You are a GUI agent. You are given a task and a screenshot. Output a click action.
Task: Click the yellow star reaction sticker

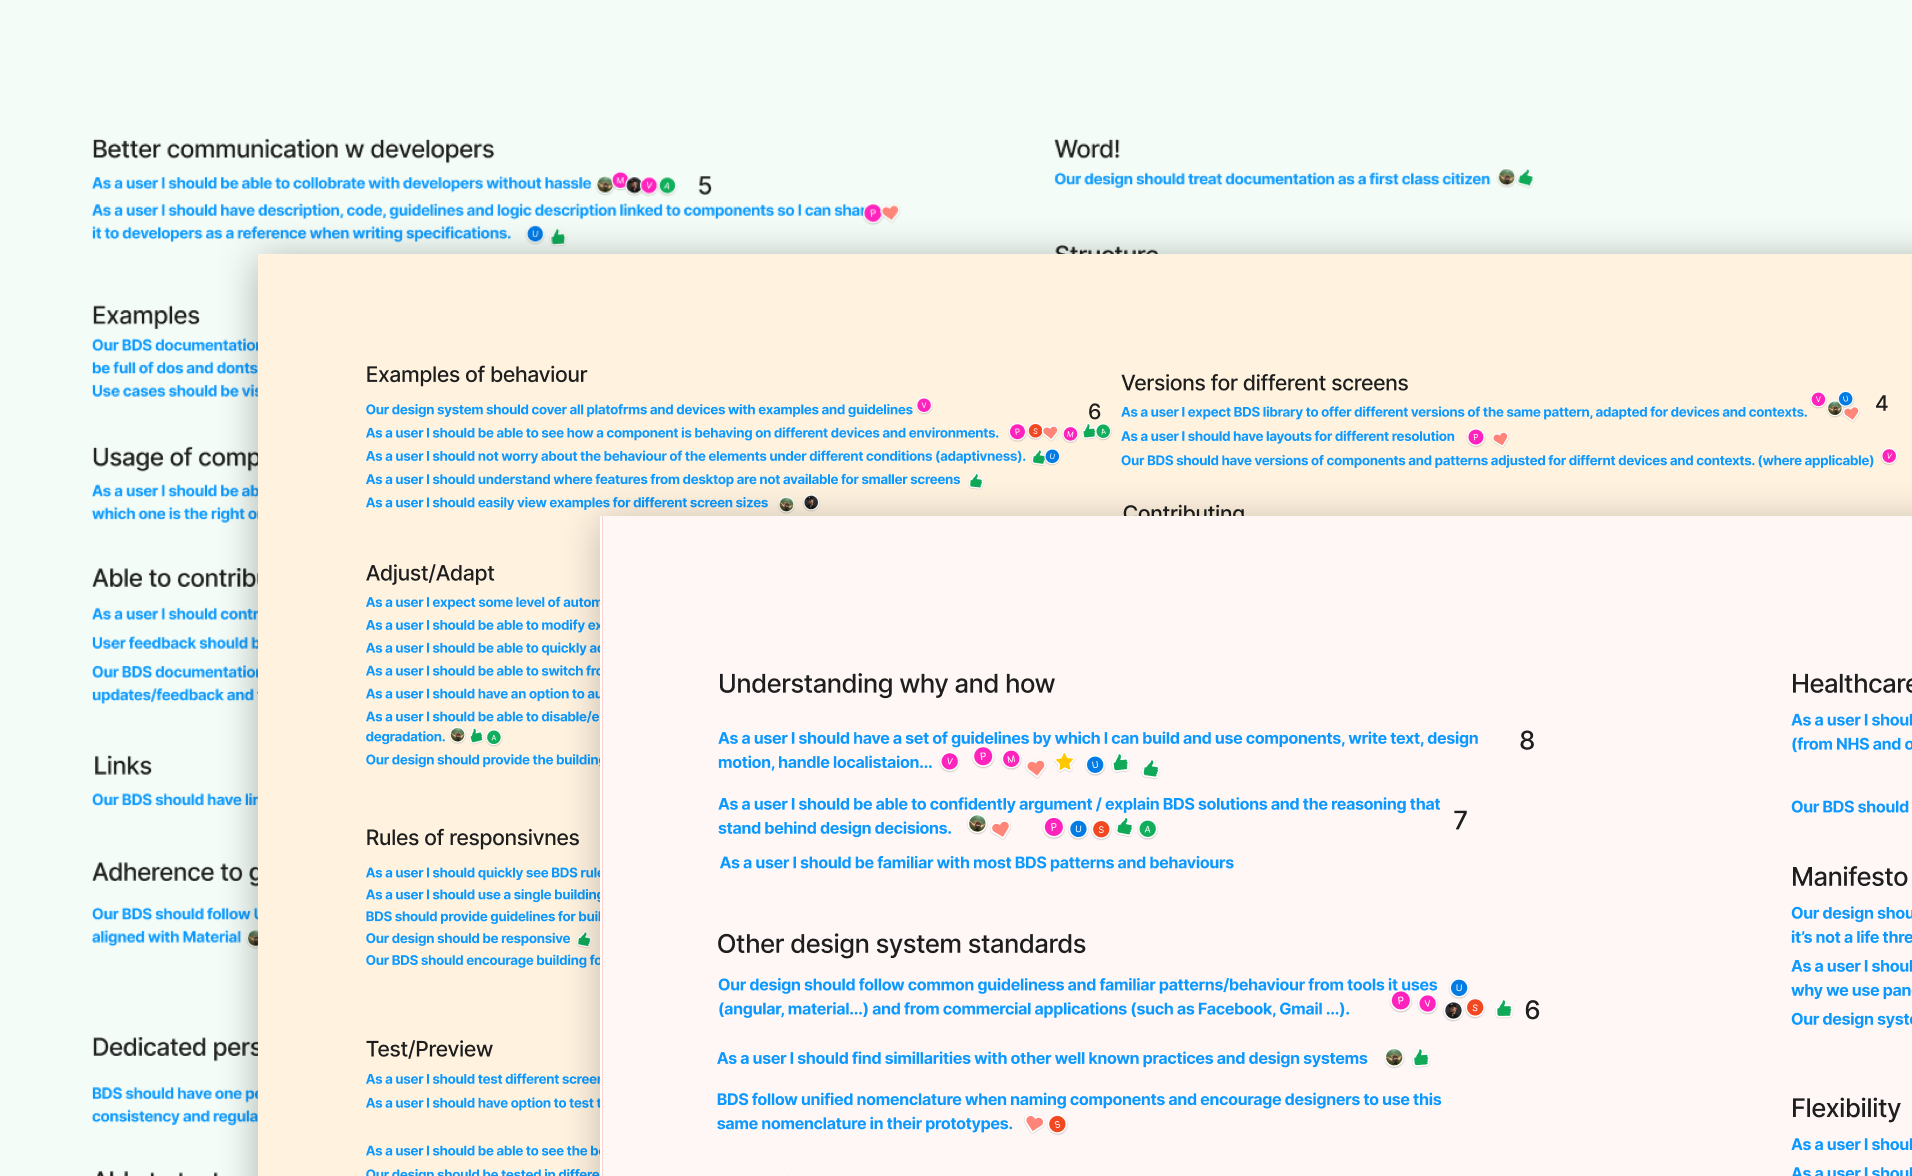(x=1064, y=762)
